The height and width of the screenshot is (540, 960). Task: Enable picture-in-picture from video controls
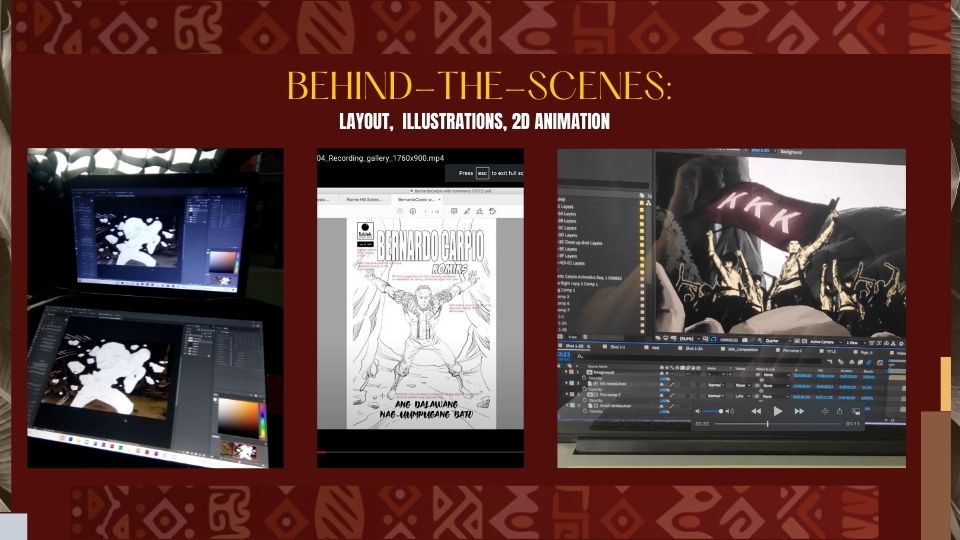pos(856,411)
